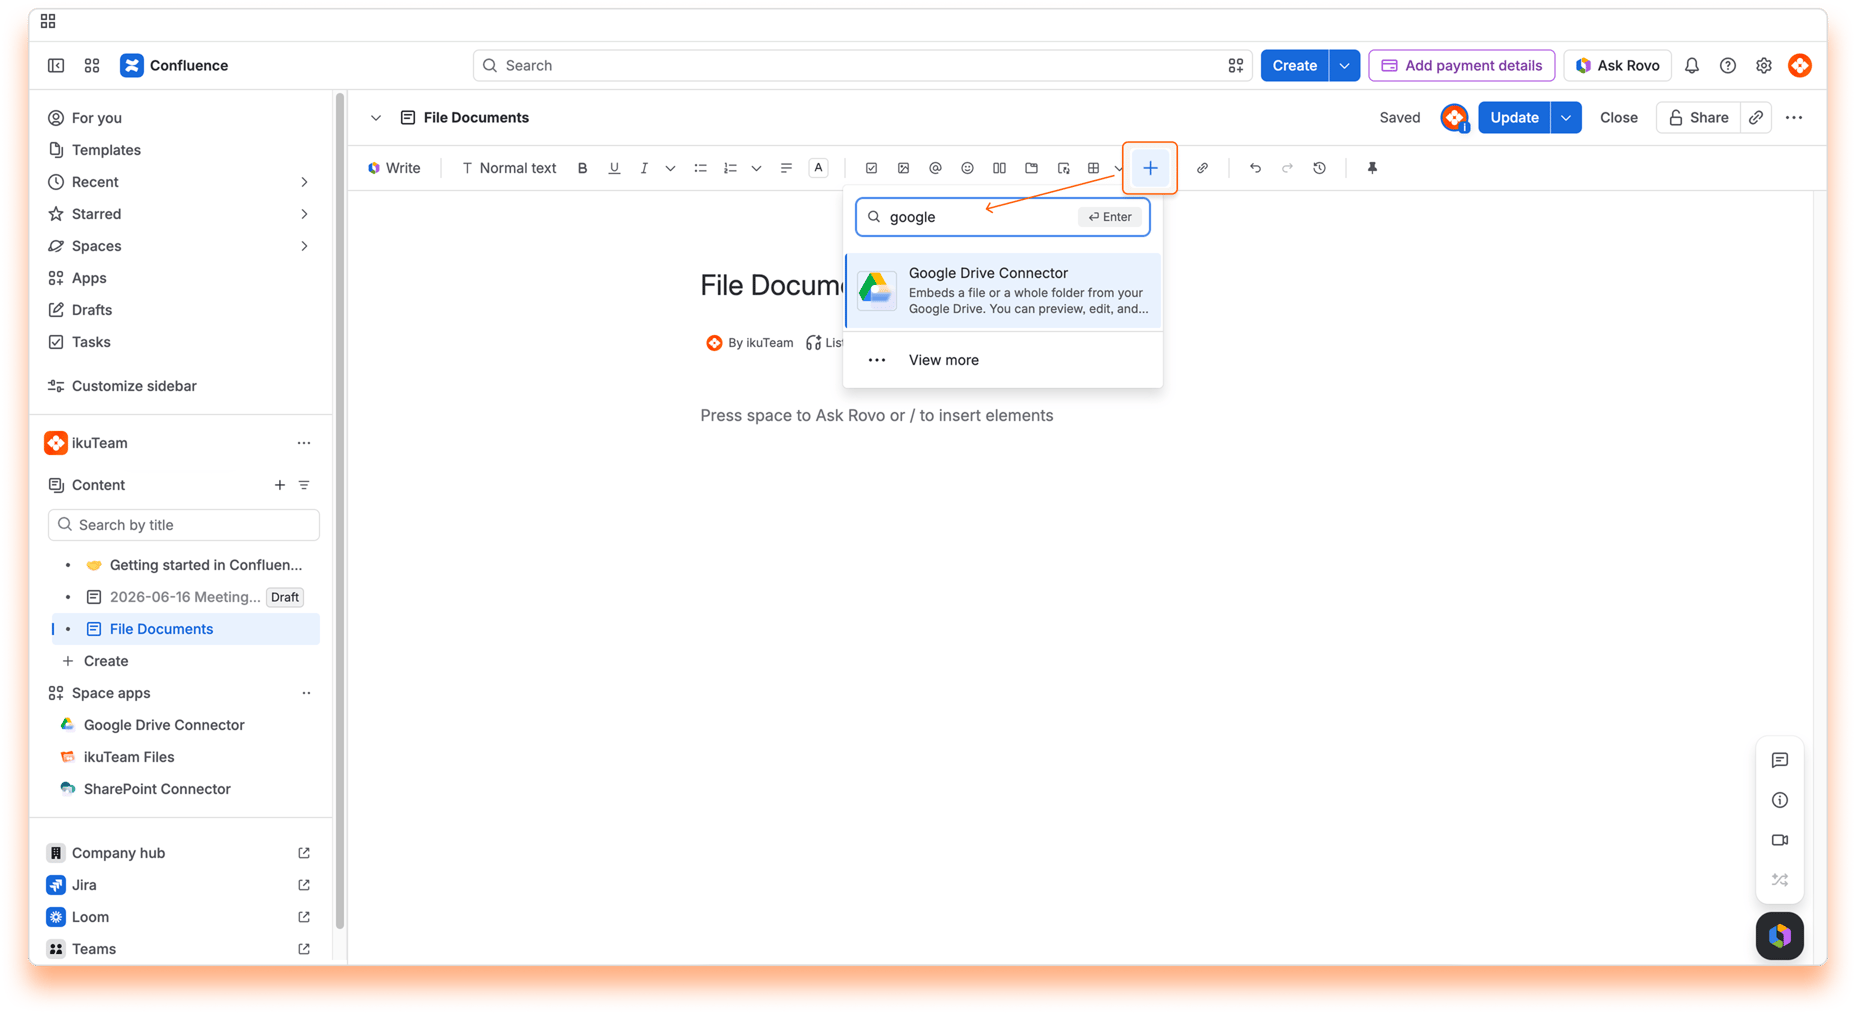Click the Share button
This screenshot has width=1856, height=1014.
[x=1698, y=117]
